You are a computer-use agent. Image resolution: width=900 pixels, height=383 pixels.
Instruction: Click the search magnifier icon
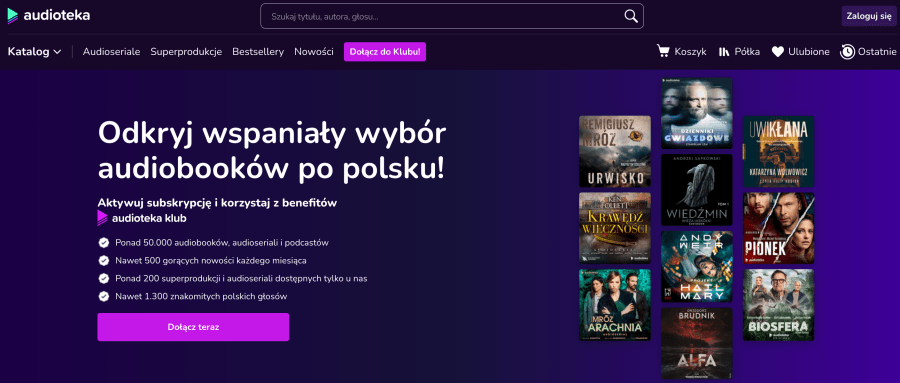click(x=631, y=16)
